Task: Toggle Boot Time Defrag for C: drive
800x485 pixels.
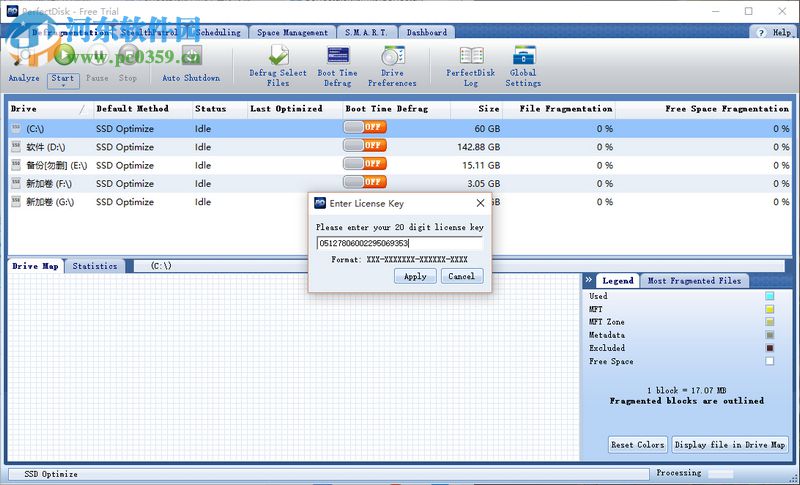Action: [x=364, y=128]
